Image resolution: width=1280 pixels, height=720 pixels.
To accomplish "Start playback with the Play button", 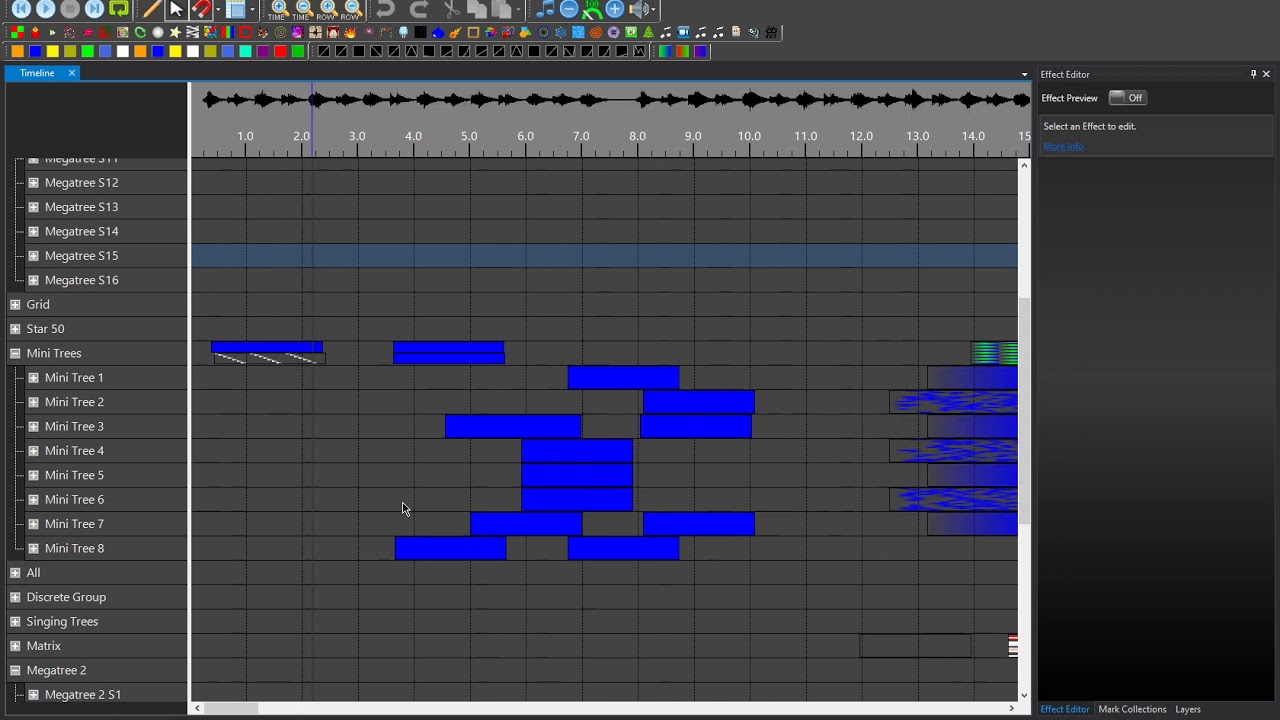I will [45, 9].
